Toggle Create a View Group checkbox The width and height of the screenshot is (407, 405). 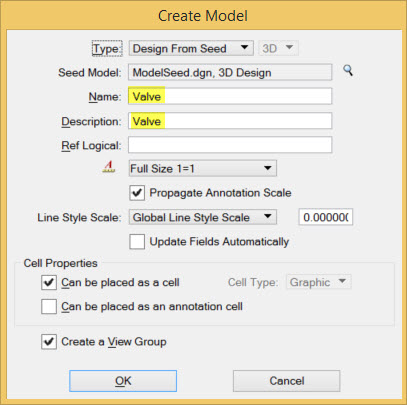[x=49, y=342]
